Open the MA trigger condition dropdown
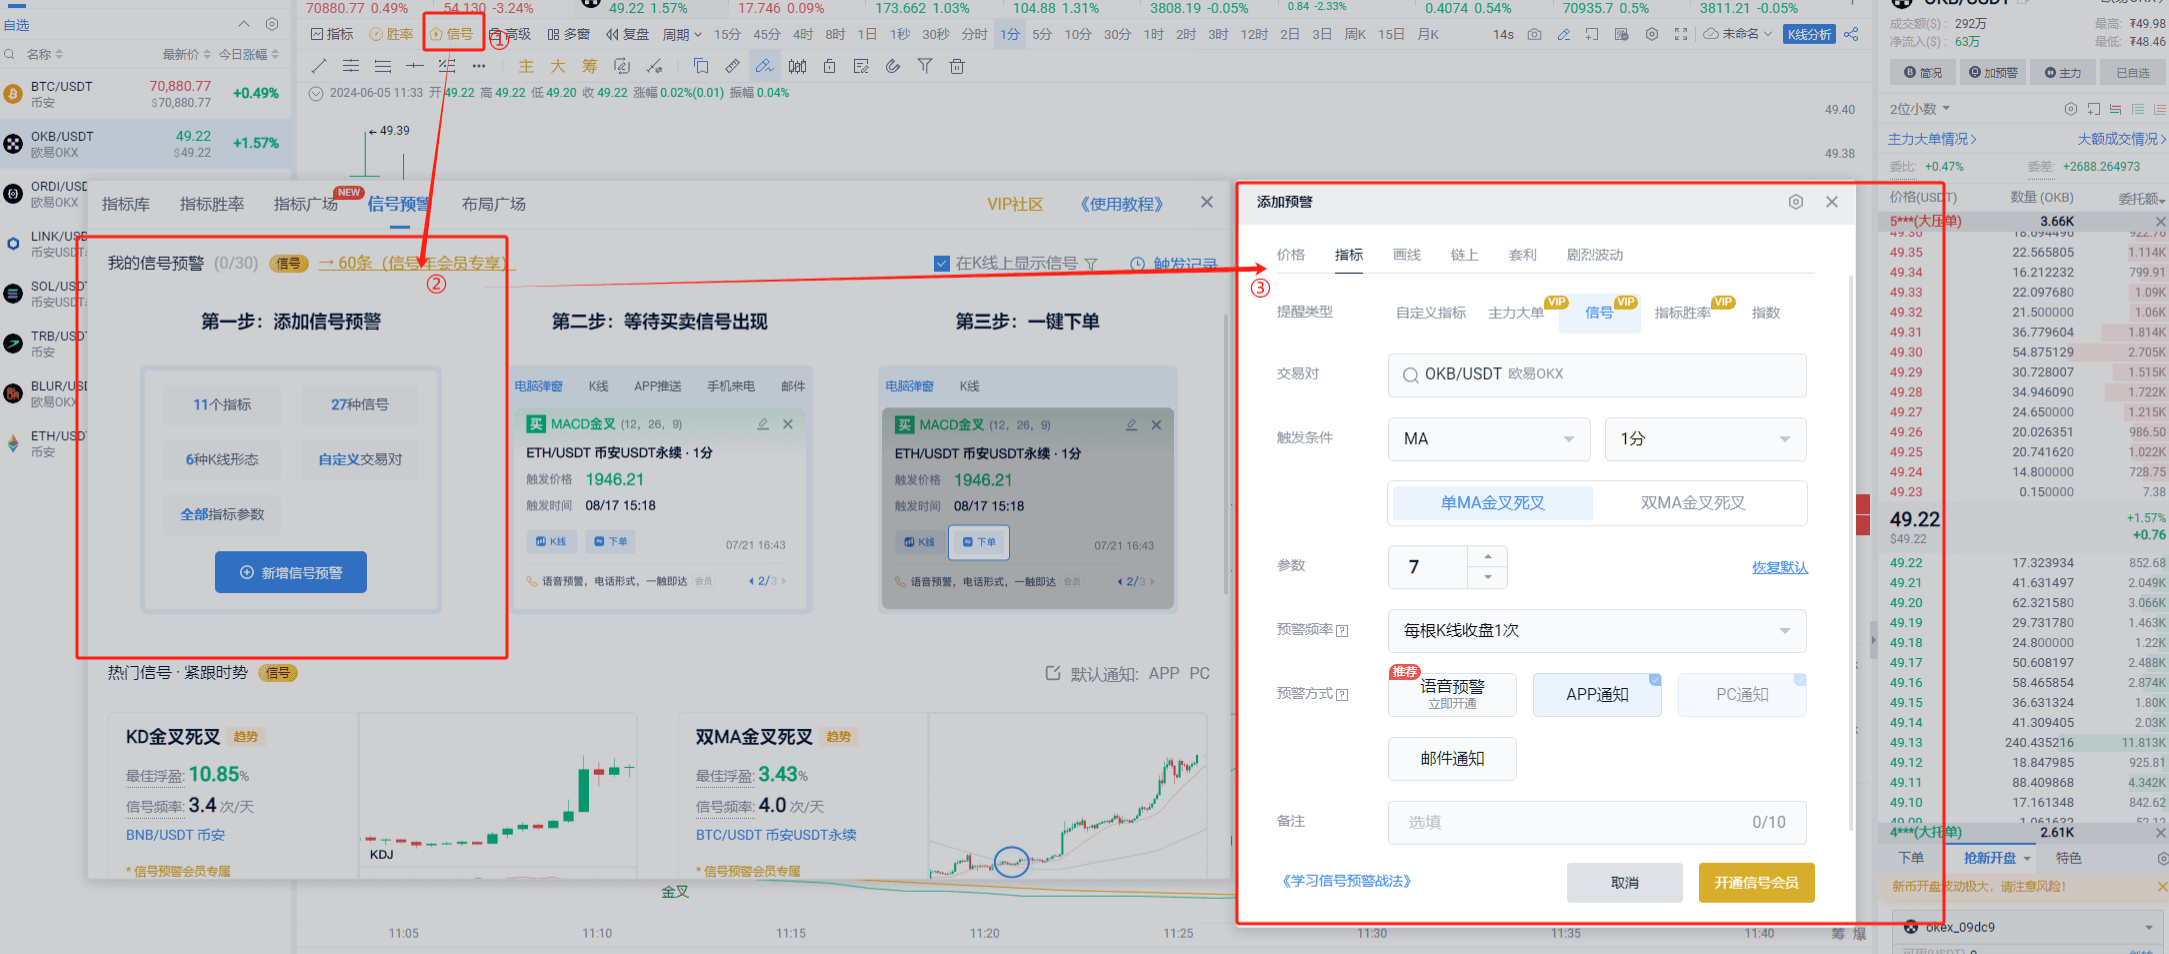 coord(1489,439)
